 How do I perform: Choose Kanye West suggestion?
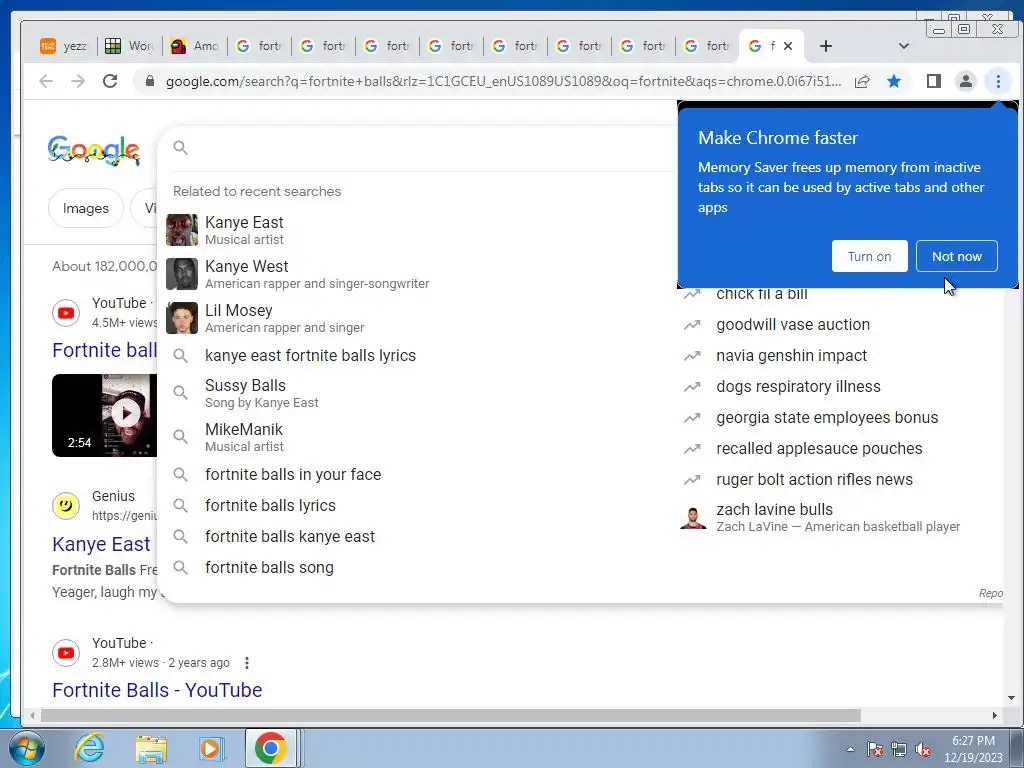(418, 274)
